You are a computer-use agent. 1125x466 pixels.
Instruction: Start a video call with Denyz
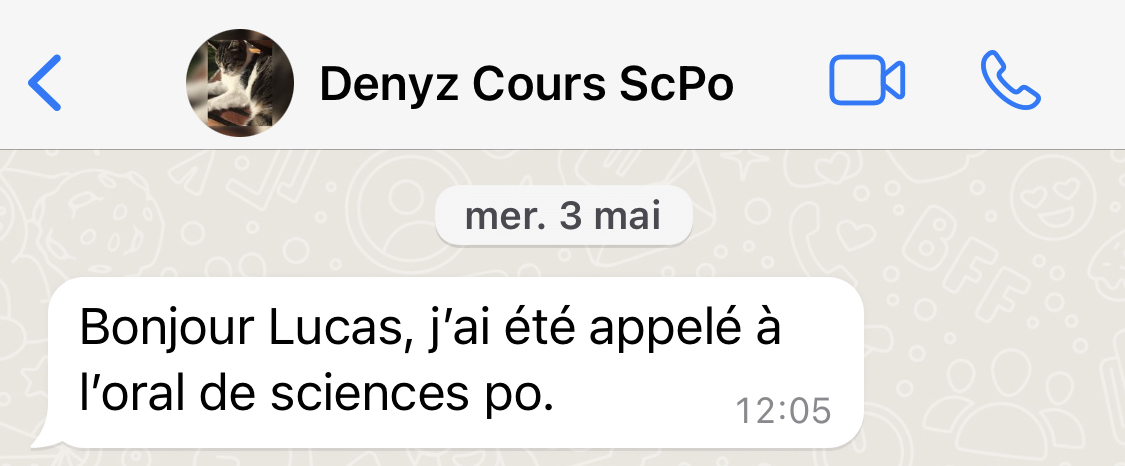(x=867, y=80)
